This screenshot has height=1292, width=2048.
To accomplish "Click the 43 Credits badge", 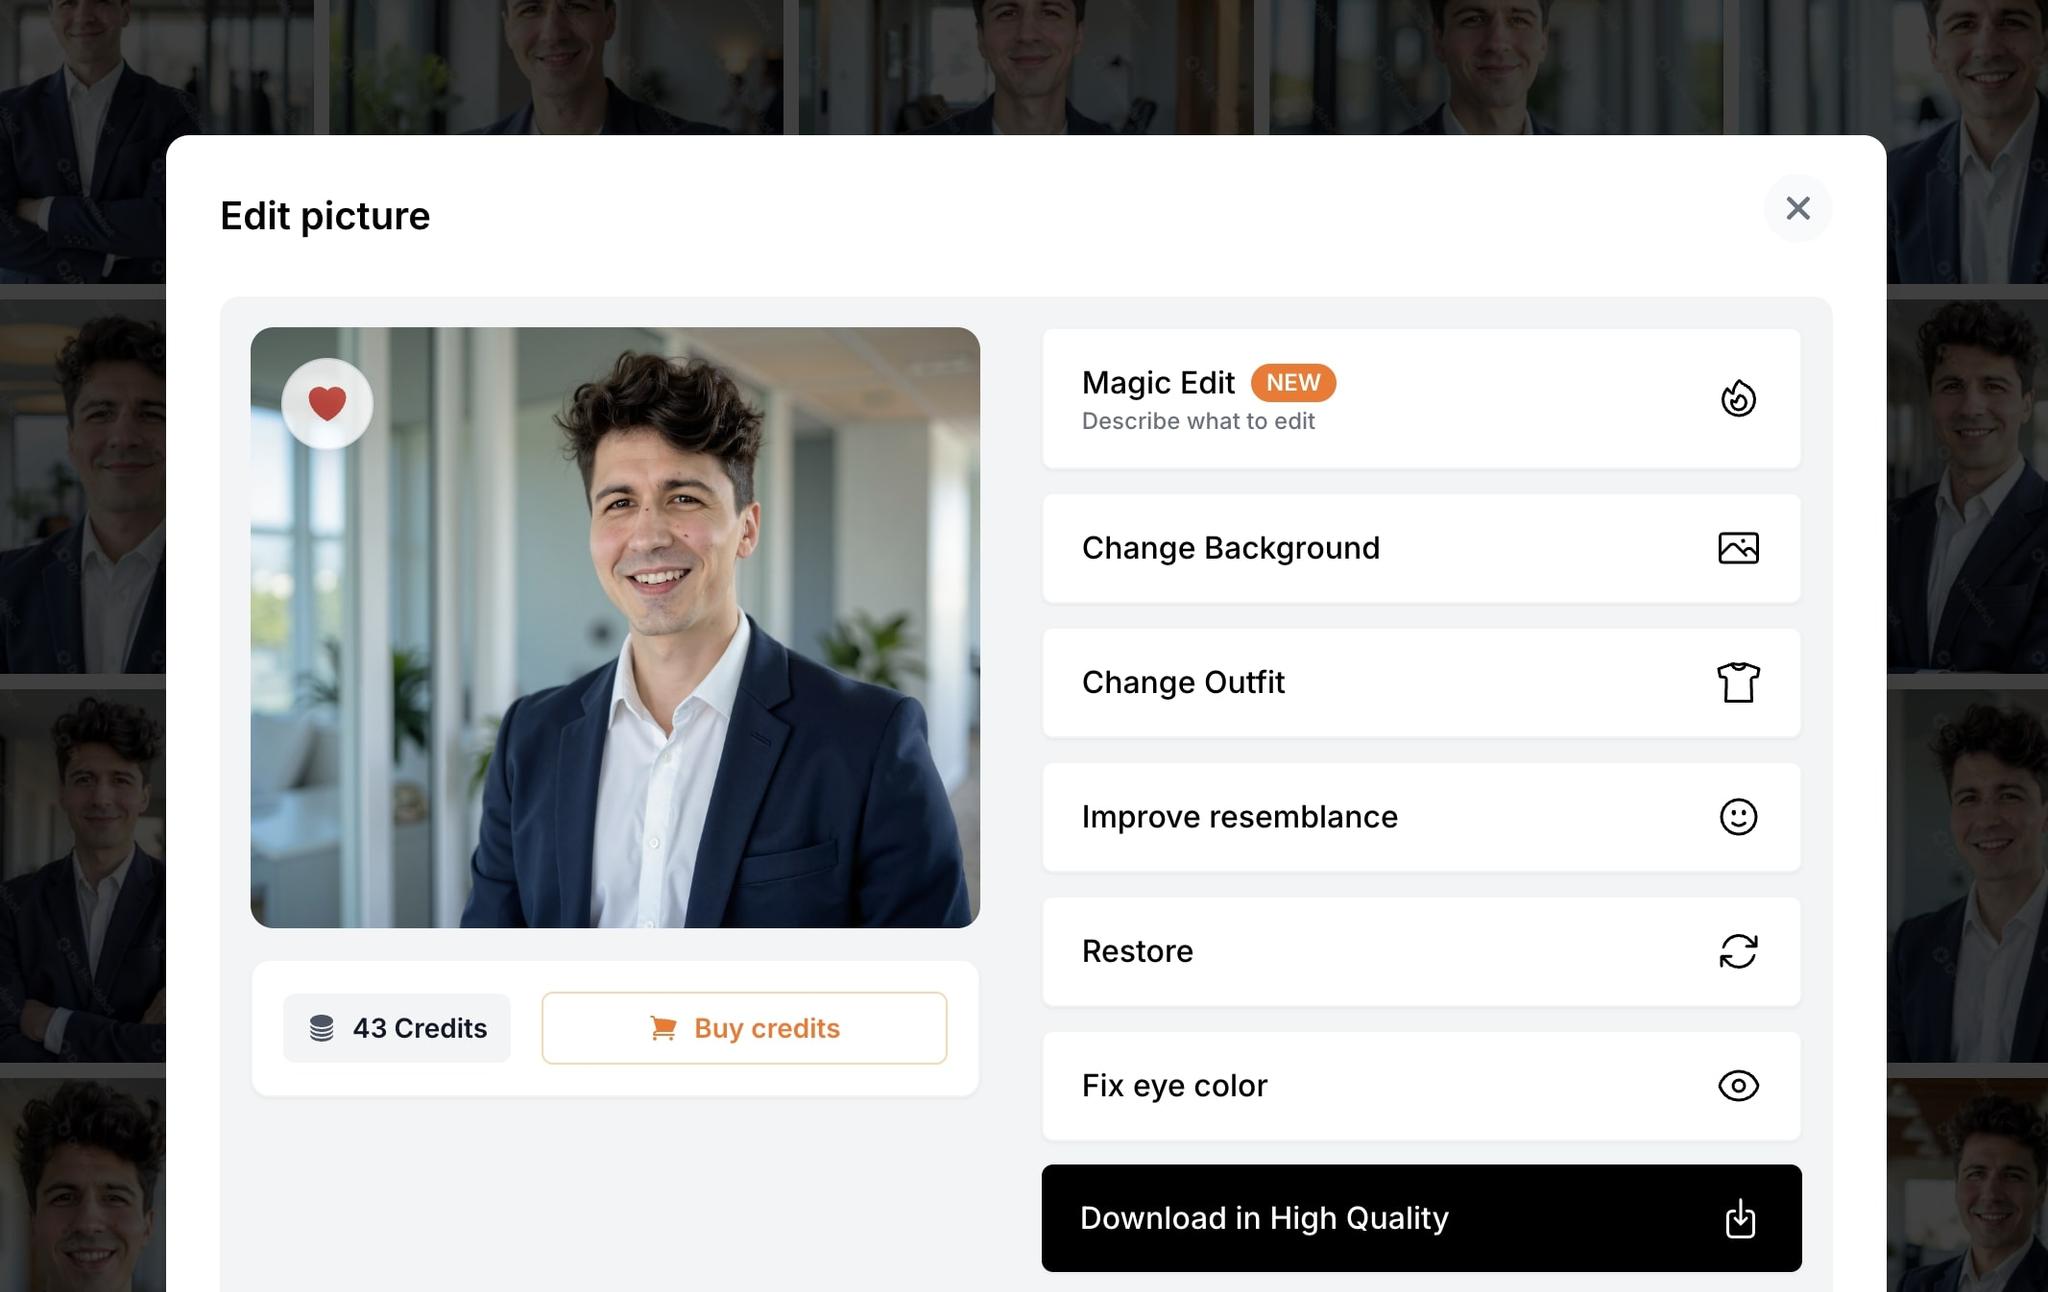I will click(396, 1027).
